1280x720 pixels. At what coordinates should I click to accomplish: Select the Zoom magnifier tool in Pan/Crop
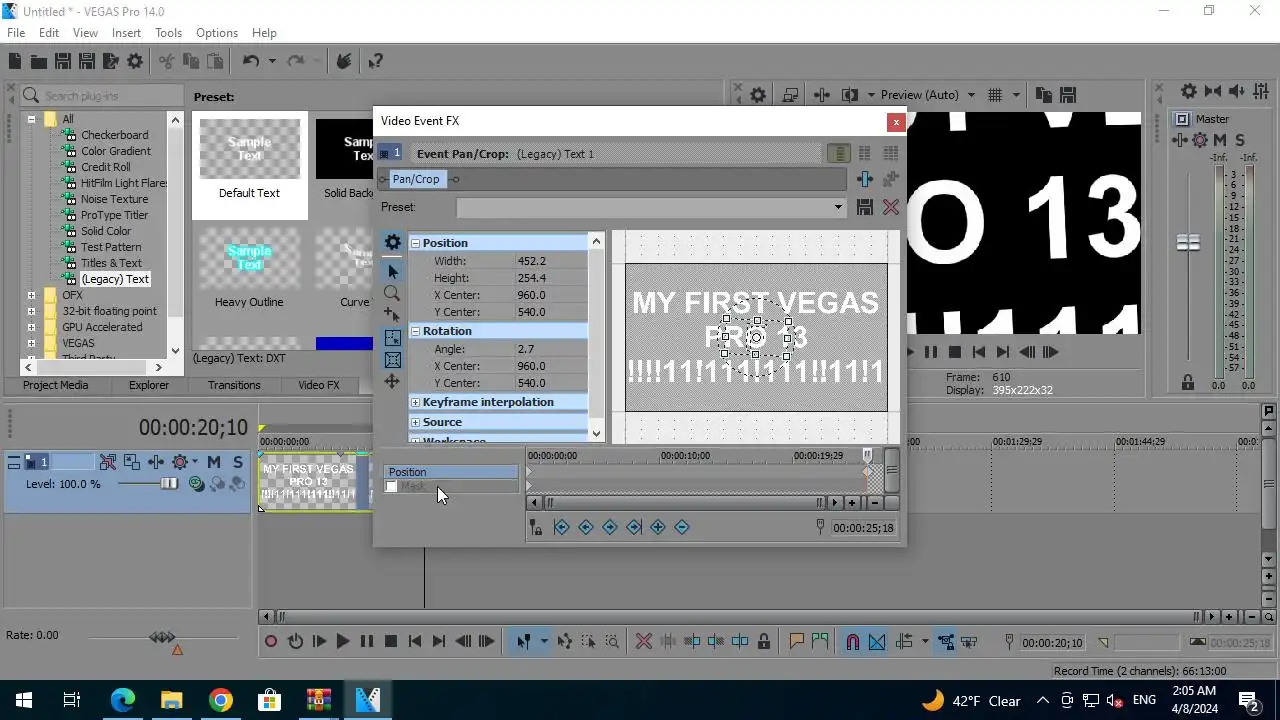(x=392, y=294)
